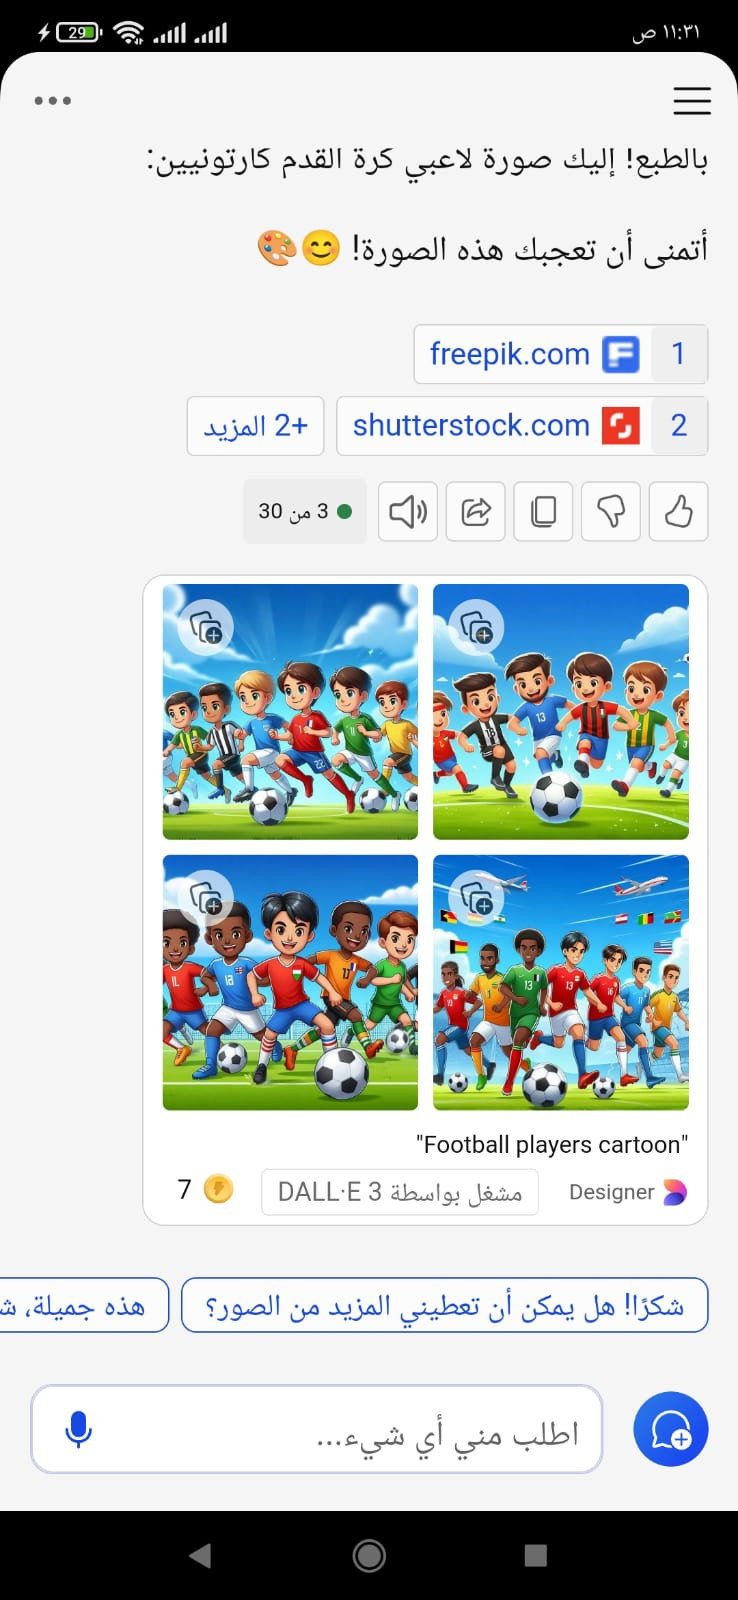
Task: Tap the lightning coin boosts icon
Action: [218, 1189]
